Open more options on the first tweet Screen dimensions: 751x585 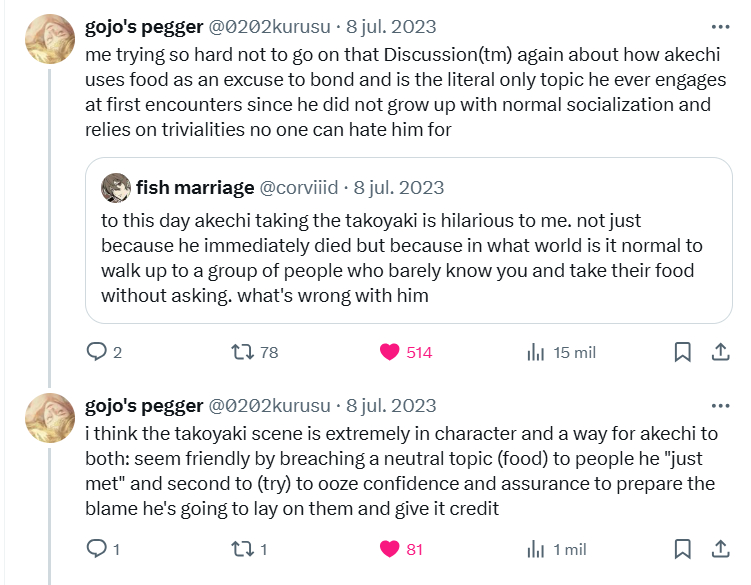coord(719,27)
